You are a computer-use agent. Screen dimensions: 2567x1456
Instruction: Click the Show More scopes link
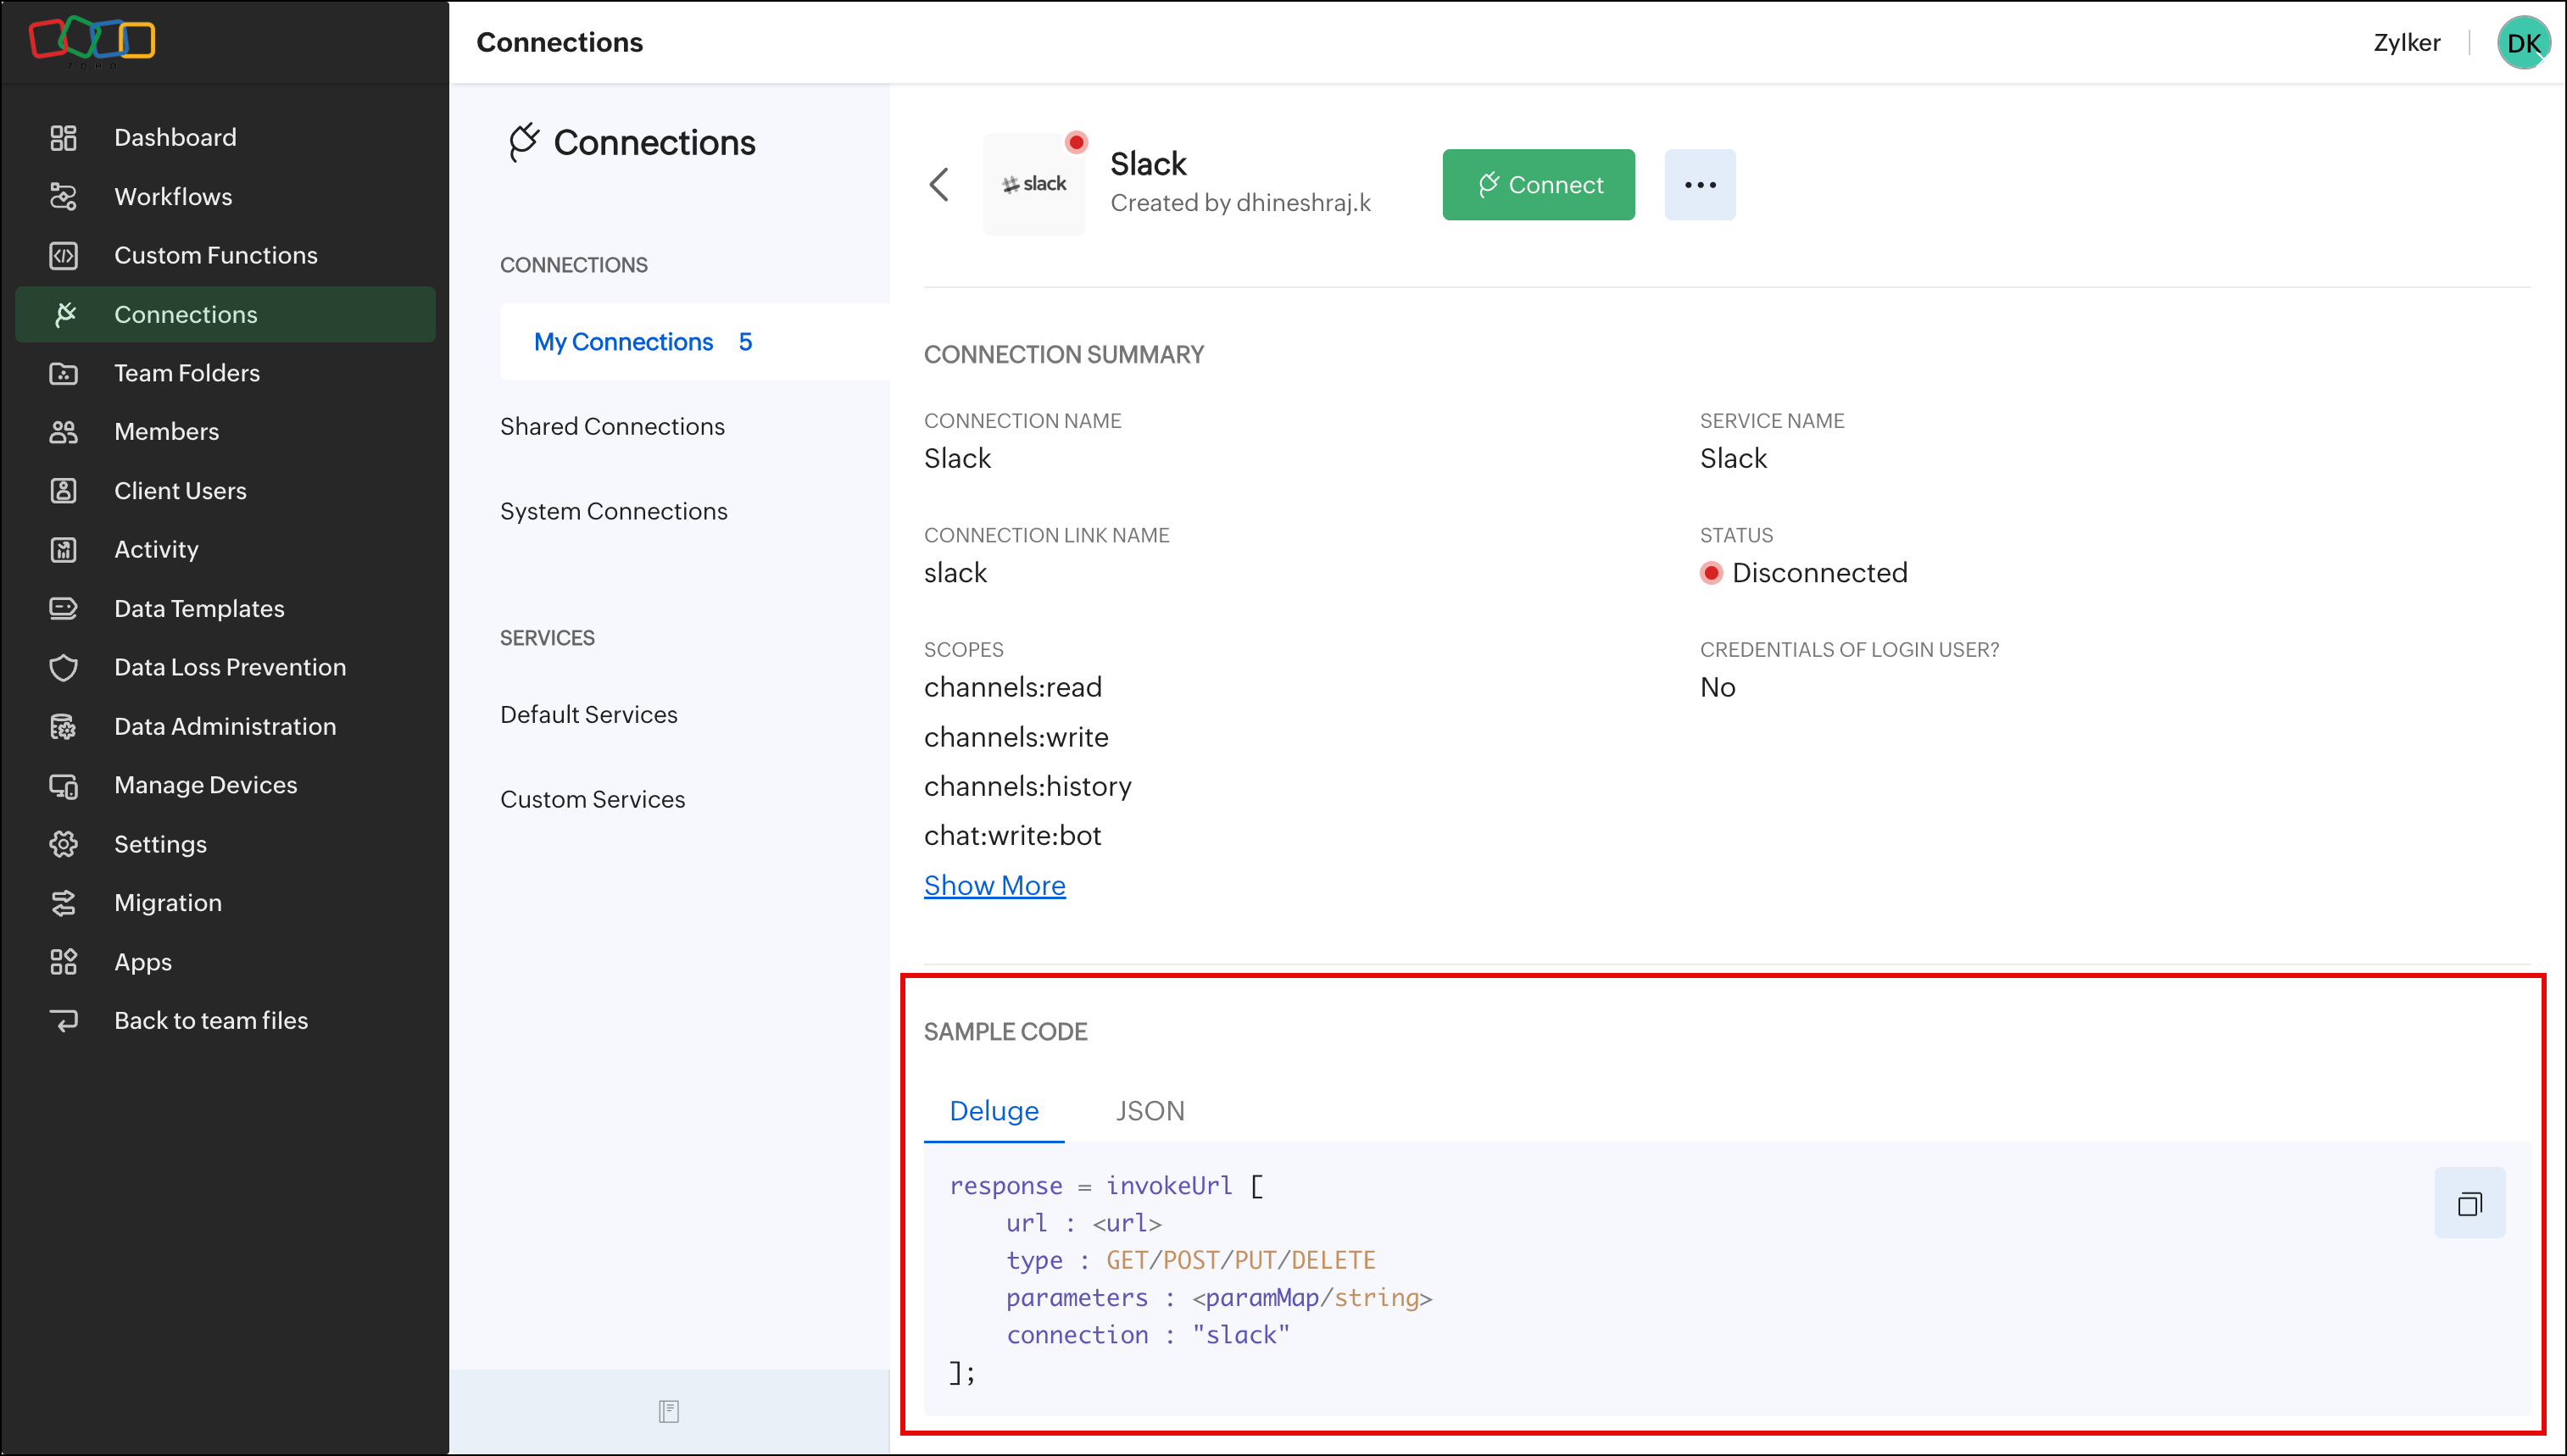[994, 885]
